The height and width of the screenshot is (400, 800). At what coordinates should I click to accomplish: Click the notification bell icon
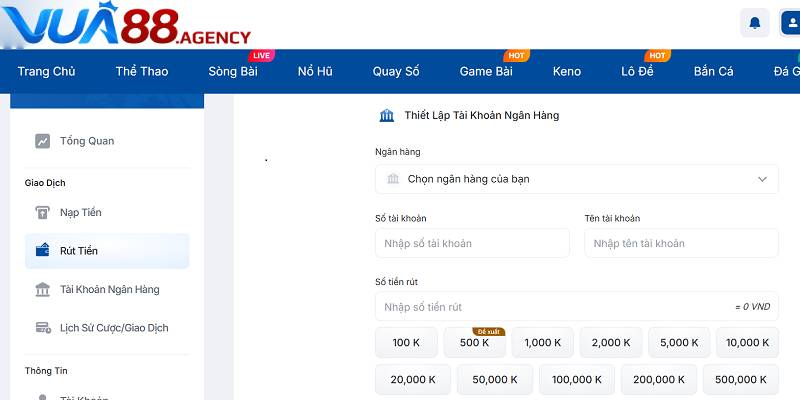pyautogui.click(x=754, y=22)
